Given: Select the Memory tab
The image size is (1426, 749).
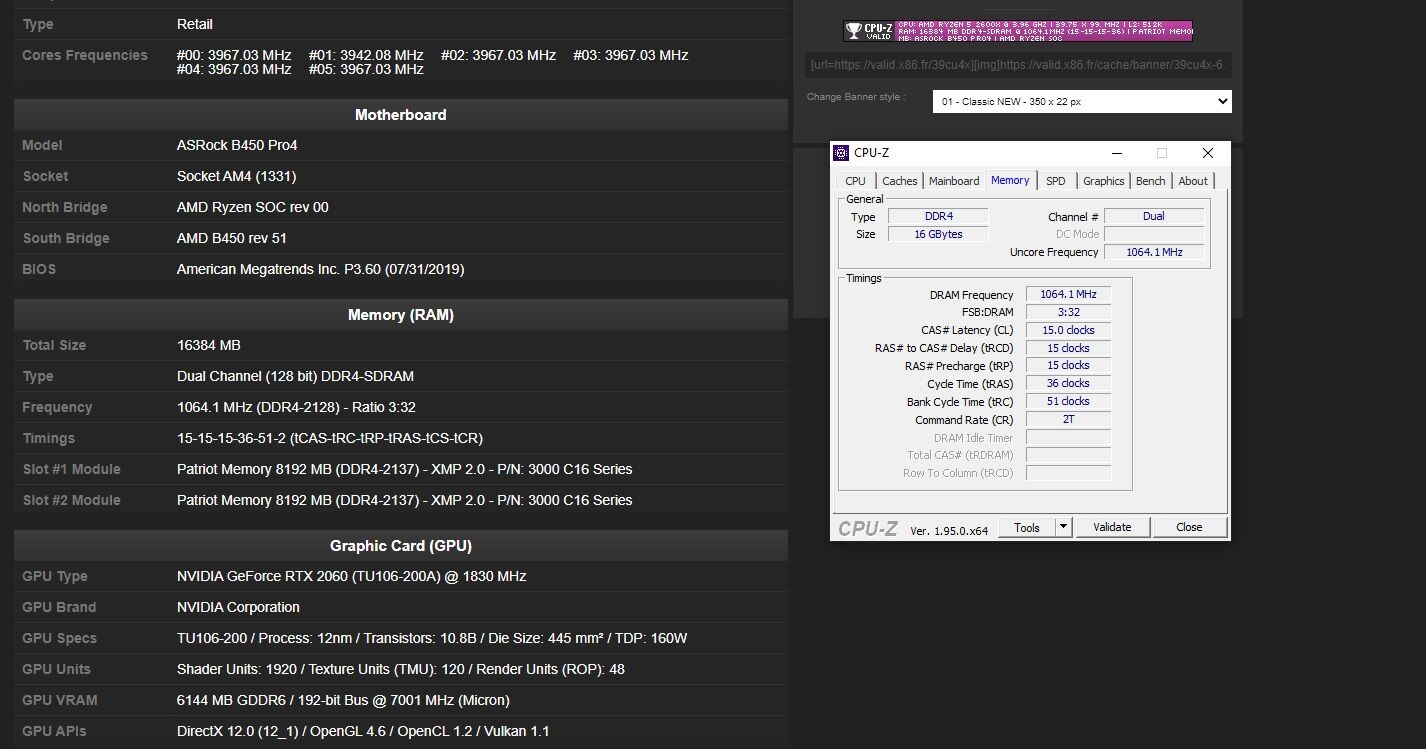Looking at the screenshot, I should tap(1010, 180).
